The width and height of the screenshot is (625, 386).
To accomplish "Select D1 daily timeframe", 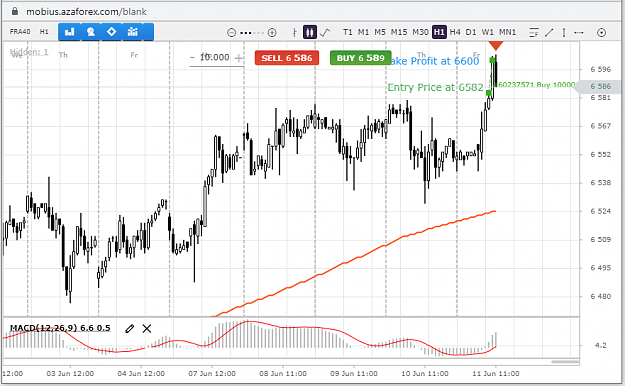I will pyautogui.click(x=471, y=32).
